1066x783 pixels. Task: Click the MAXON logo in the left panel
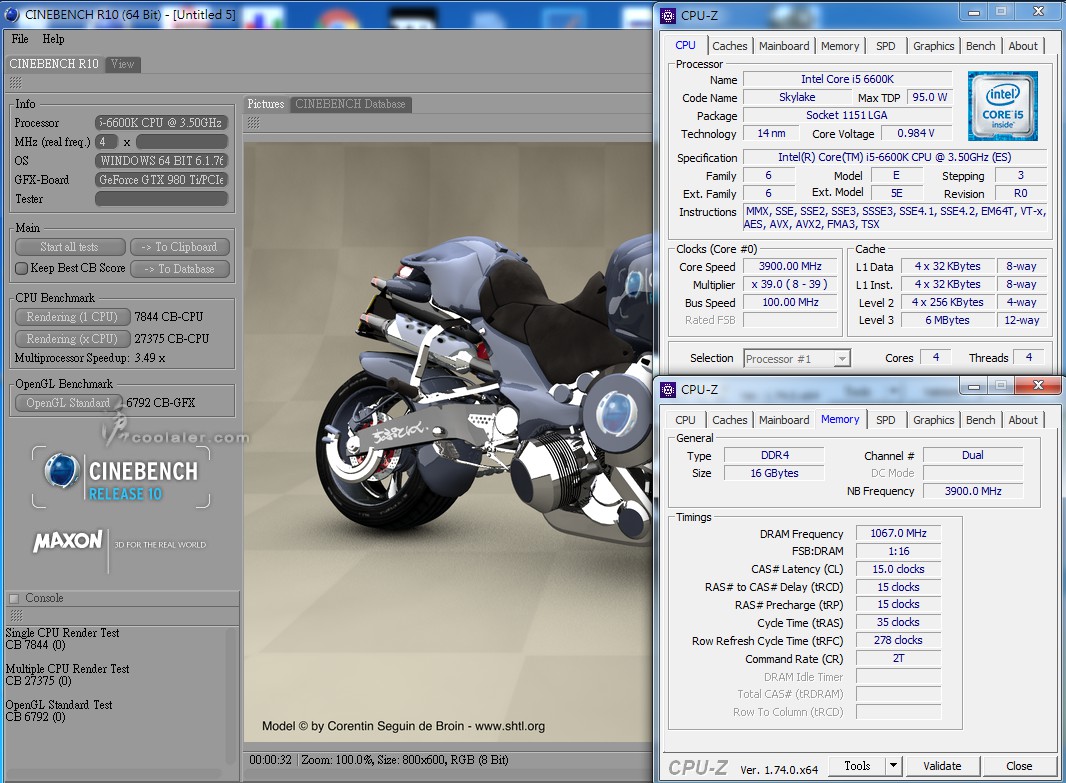coord(67,541)
